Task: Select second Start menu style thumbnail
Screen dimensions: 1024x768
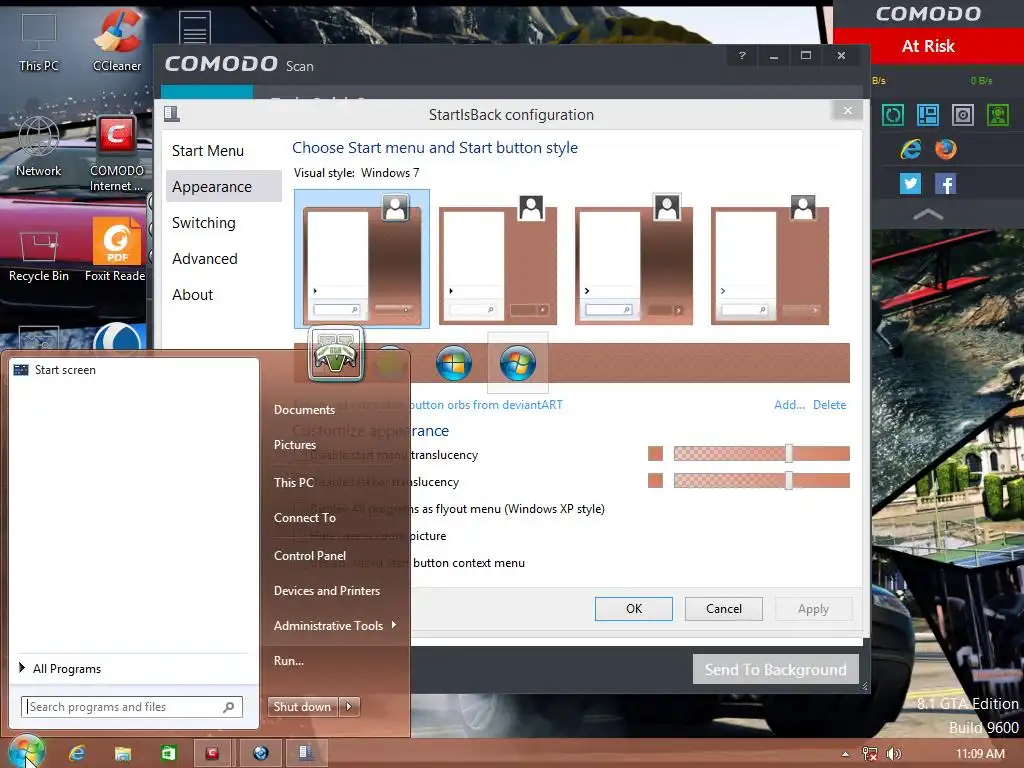Action: (498, 259)
